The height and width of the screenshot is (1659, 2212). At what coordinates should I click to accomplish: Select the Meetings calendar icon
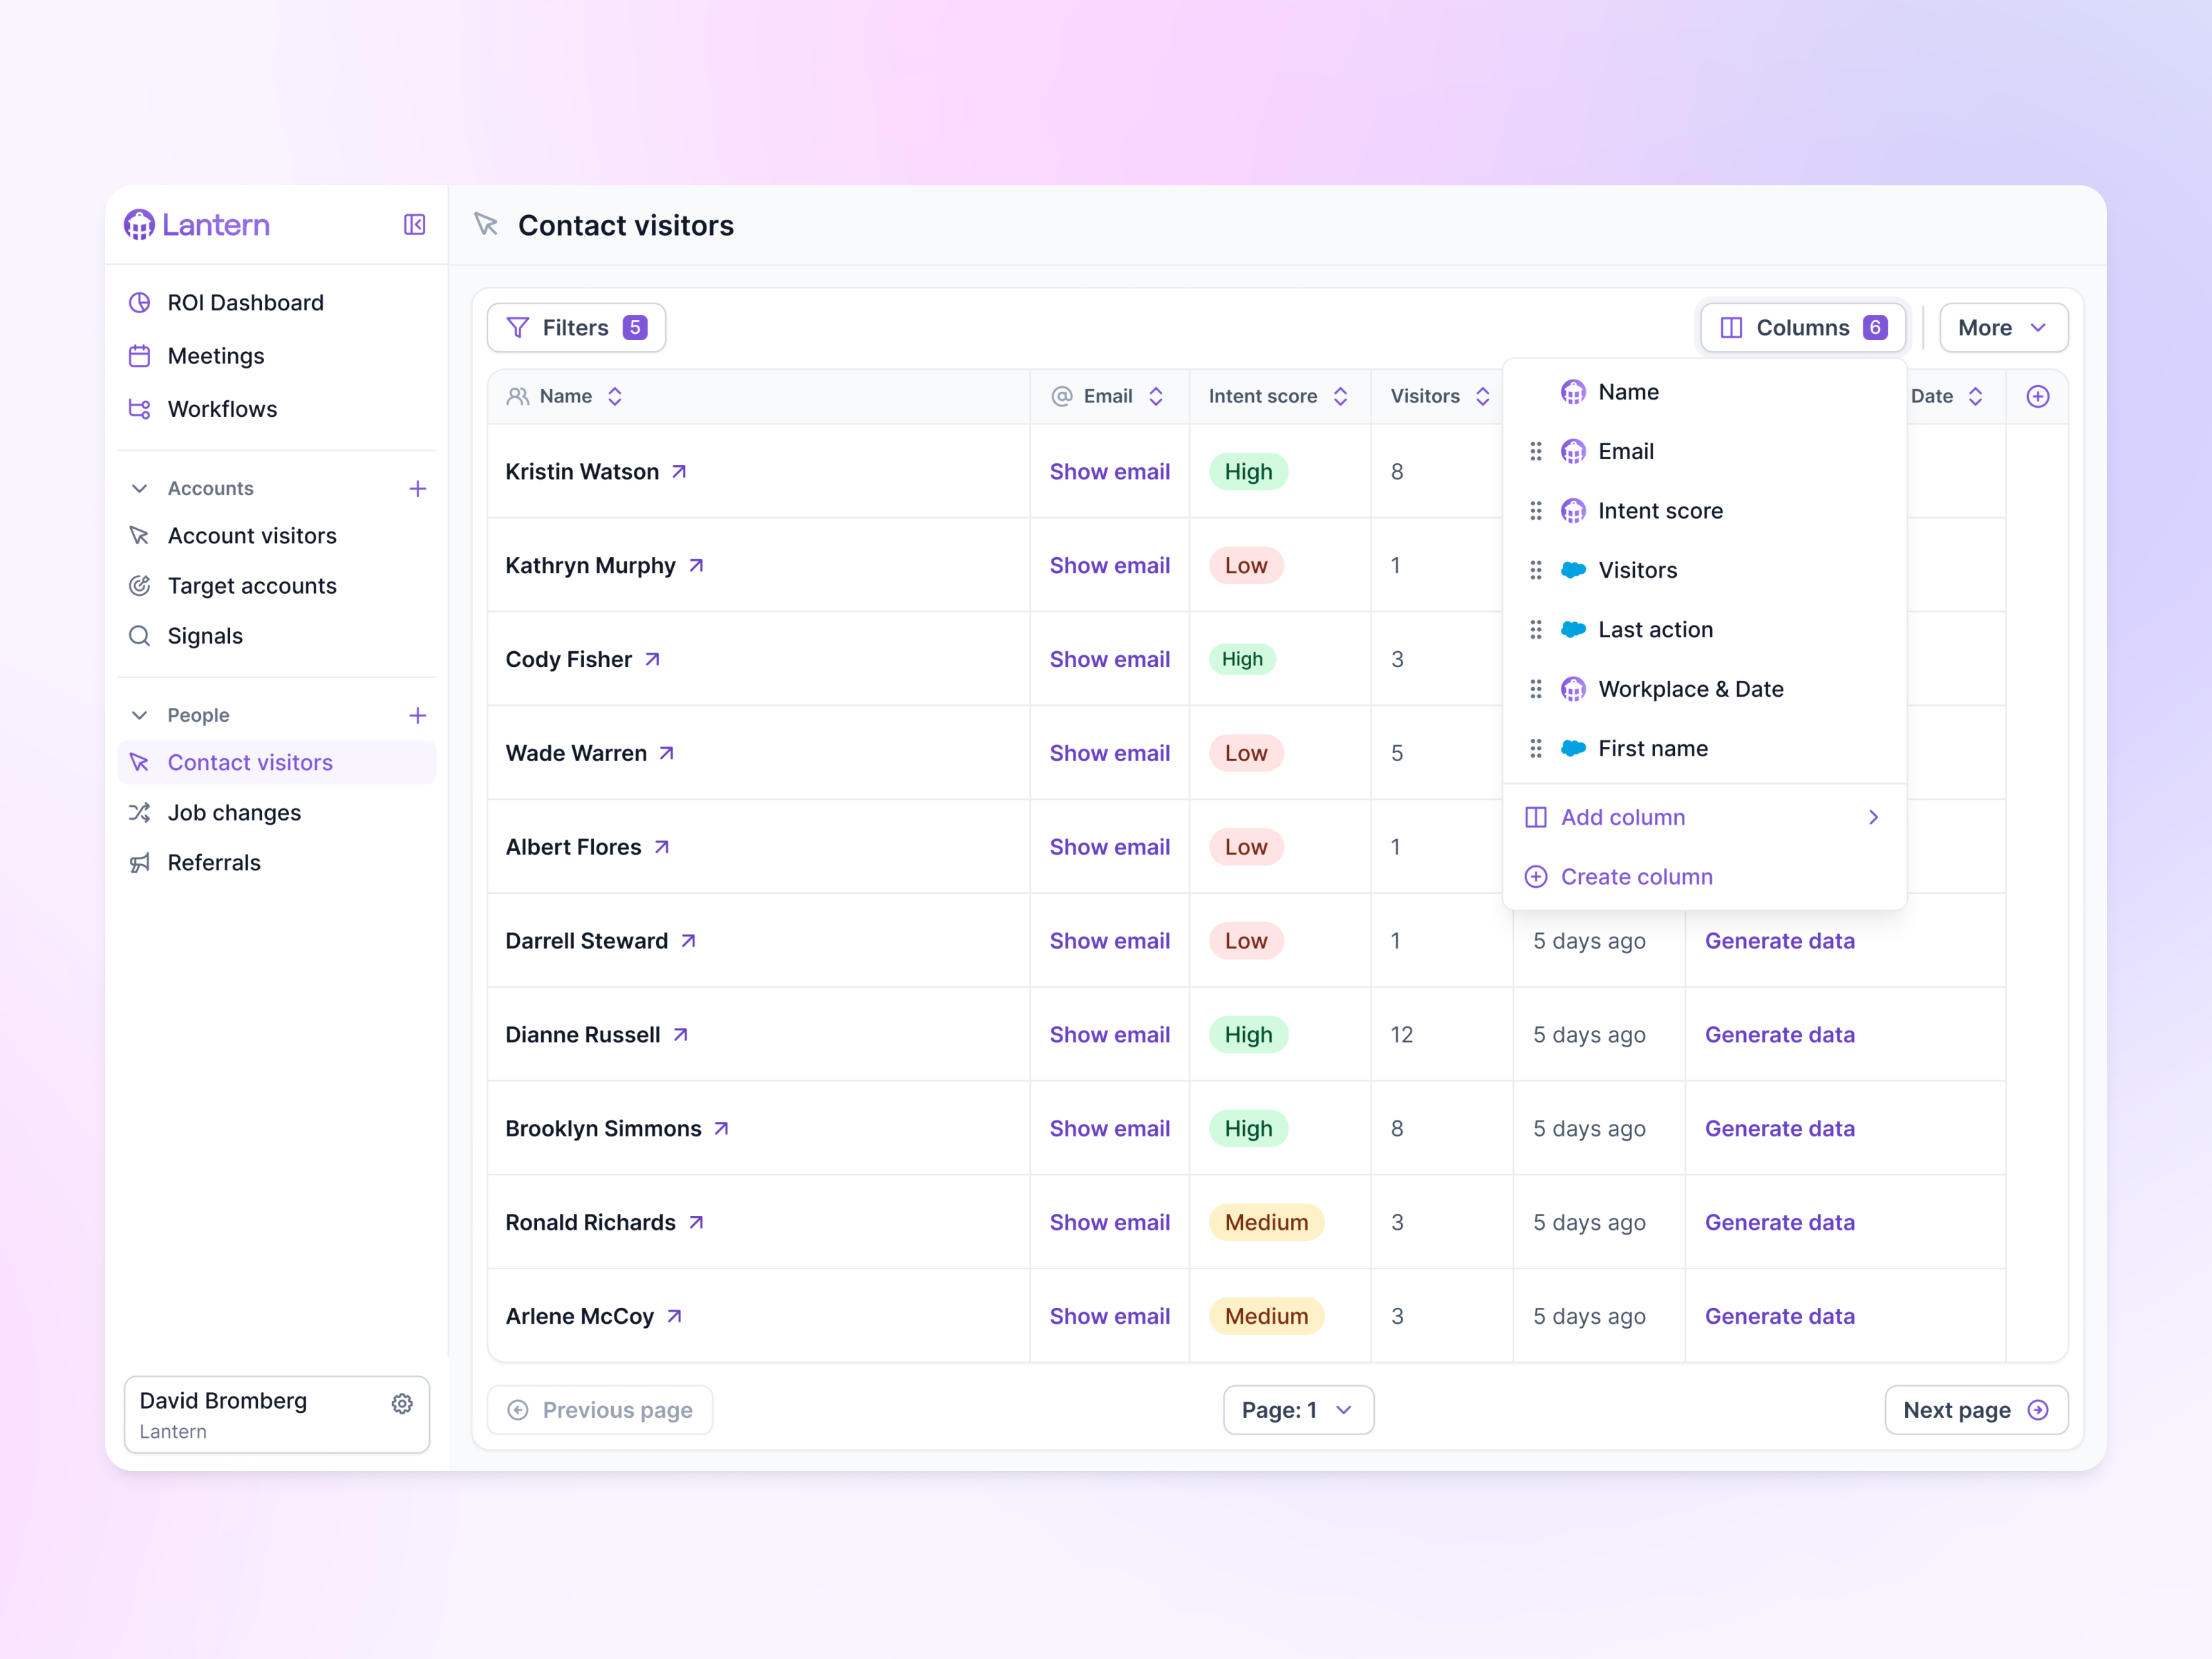(x=140, y=356)
